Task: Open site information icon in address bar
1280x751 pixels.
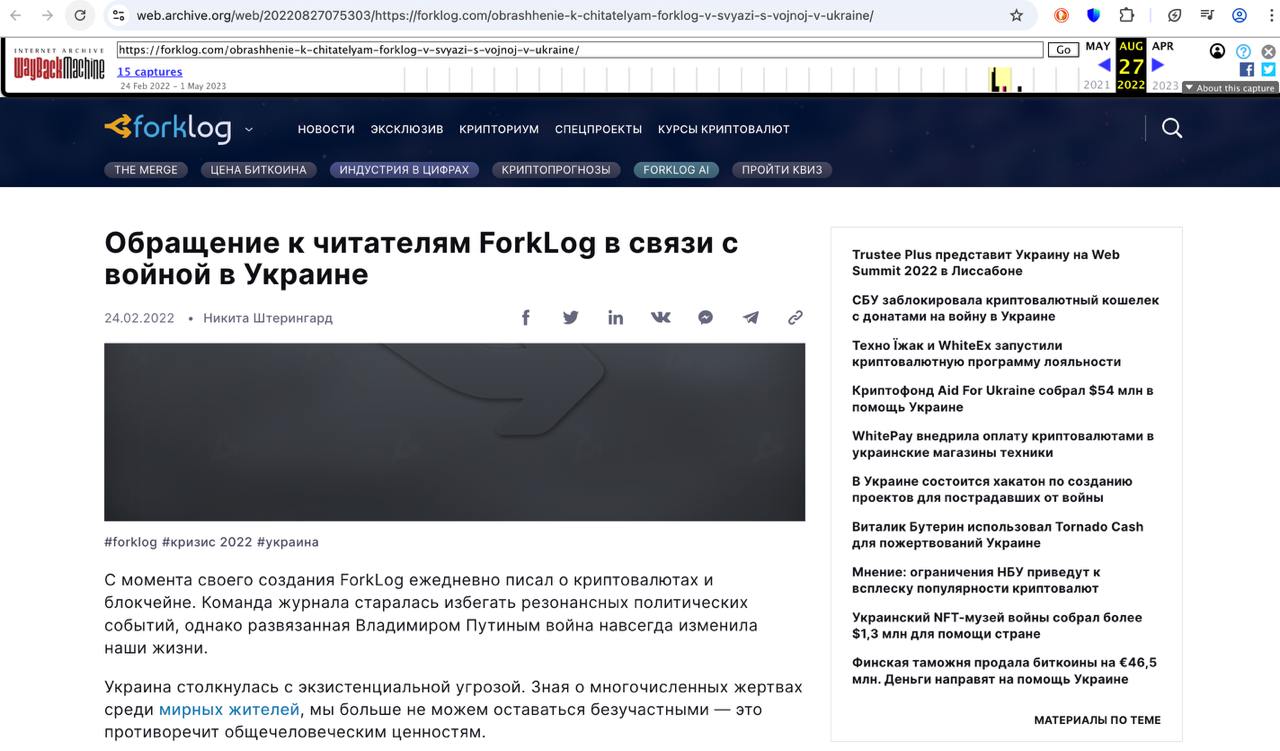Action: tap(118, 15)
